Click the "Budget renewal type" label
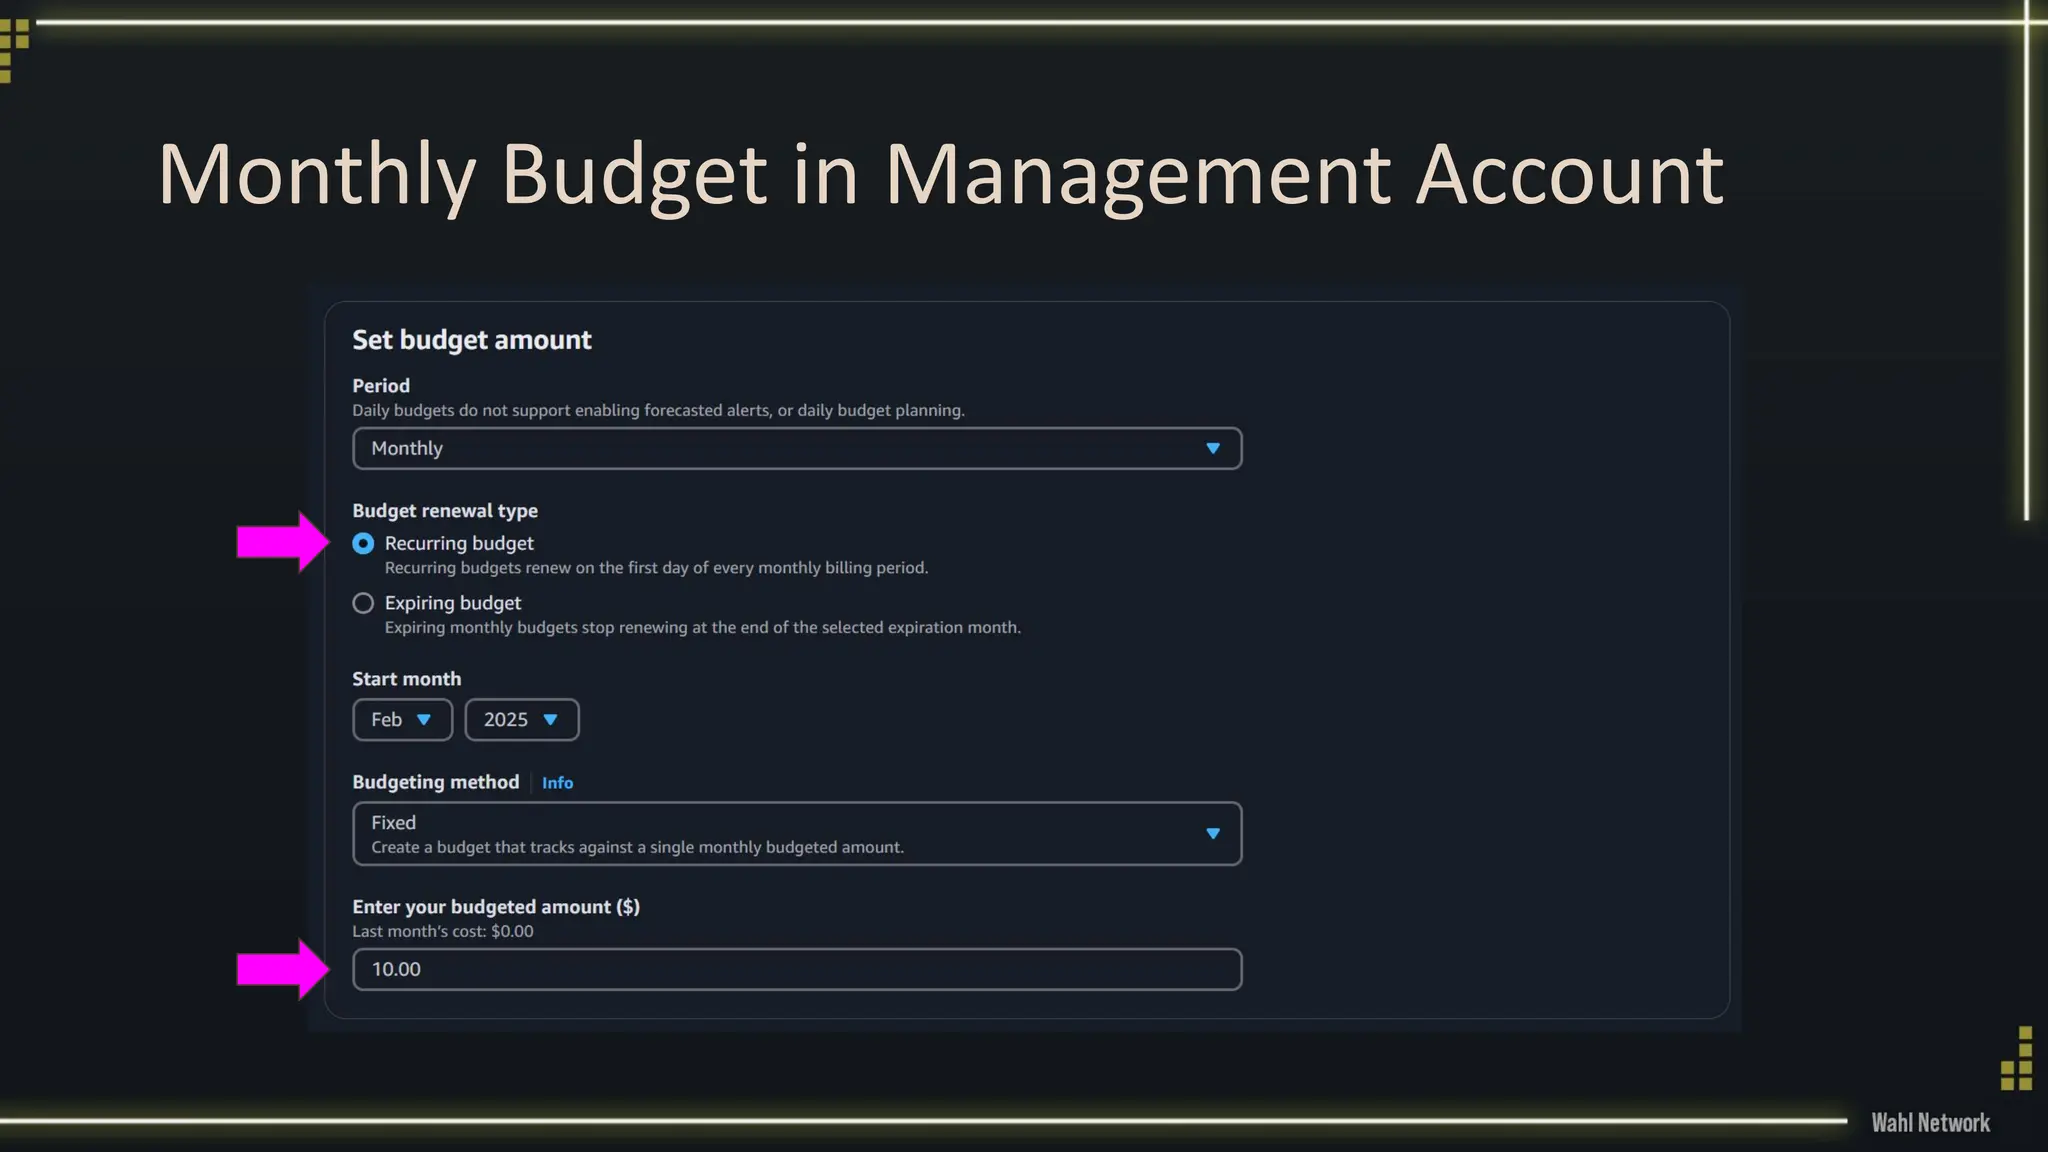Image resolution: width=2048 pixels, height=1152 pixels. (x=445, y=511)
